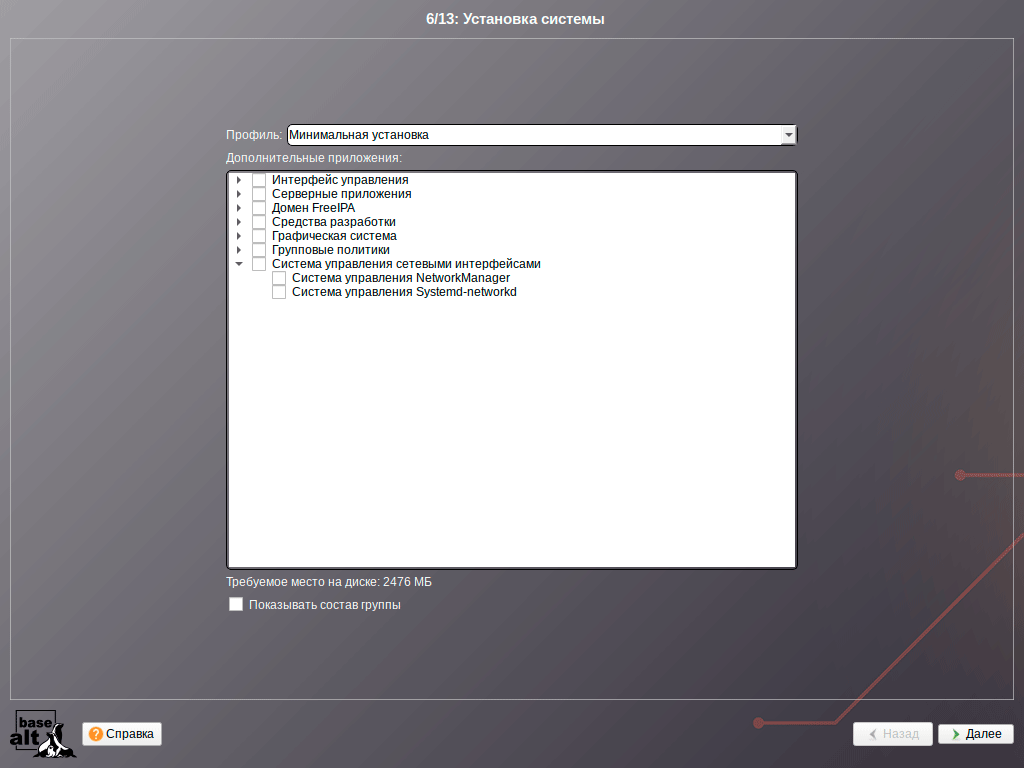Tick the Групповые политики checkbox
The width and height of the screenshot is (1024, 768).
coord(259,250)
